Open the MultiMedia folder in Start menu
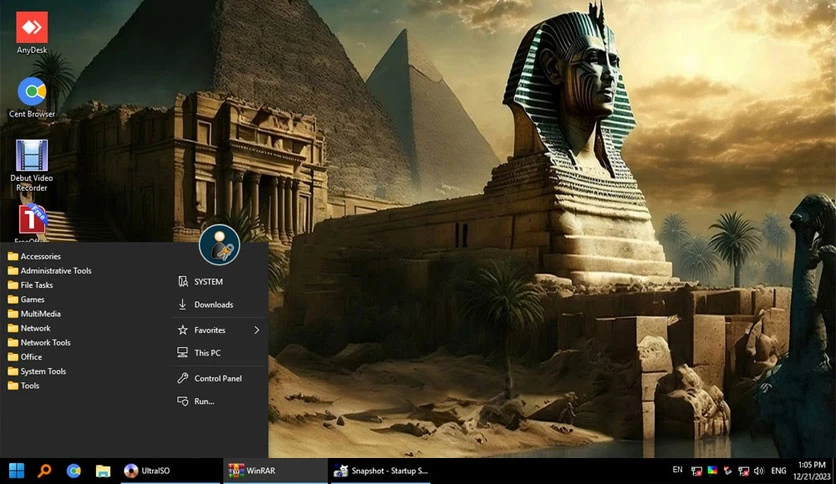The height and width of the screenshot is (484, 836). pyautogui.click(x=41, y=314)
